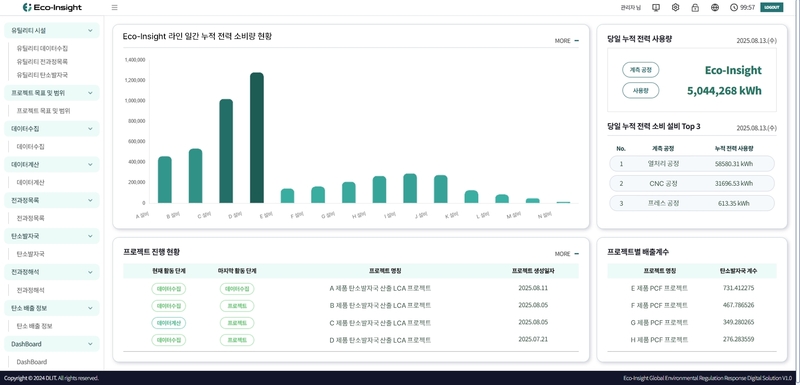
Task: Open 유틸리티 데이터수집 menu item
Action: click(42, 48)
